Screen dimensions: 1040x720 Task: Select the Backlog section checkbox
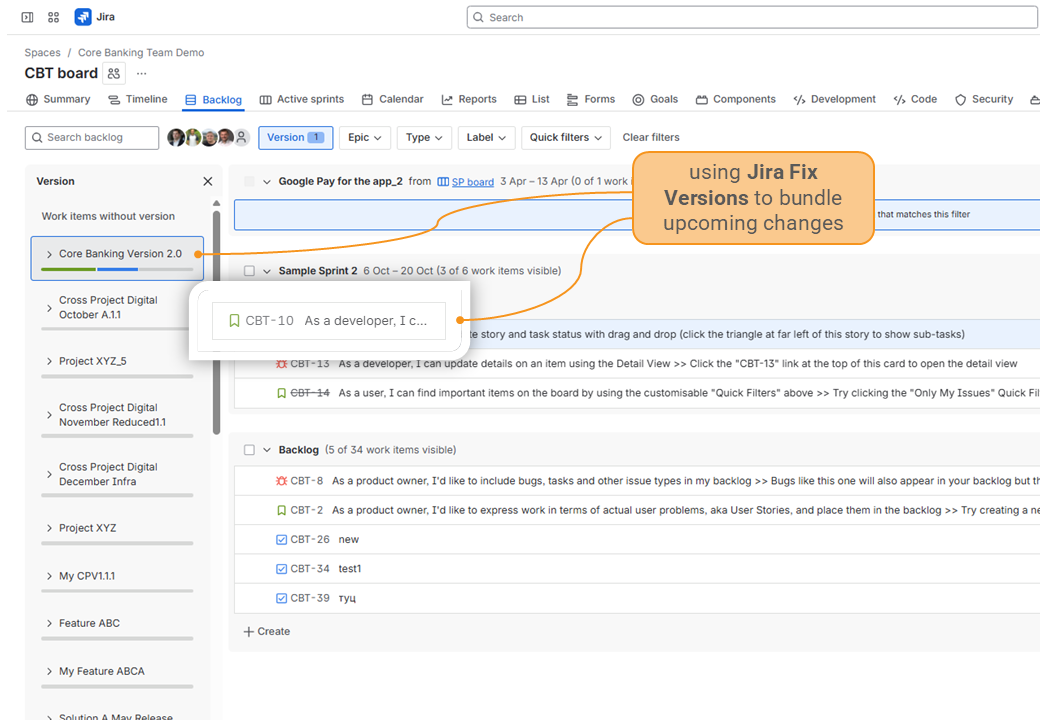coord(248,449)
